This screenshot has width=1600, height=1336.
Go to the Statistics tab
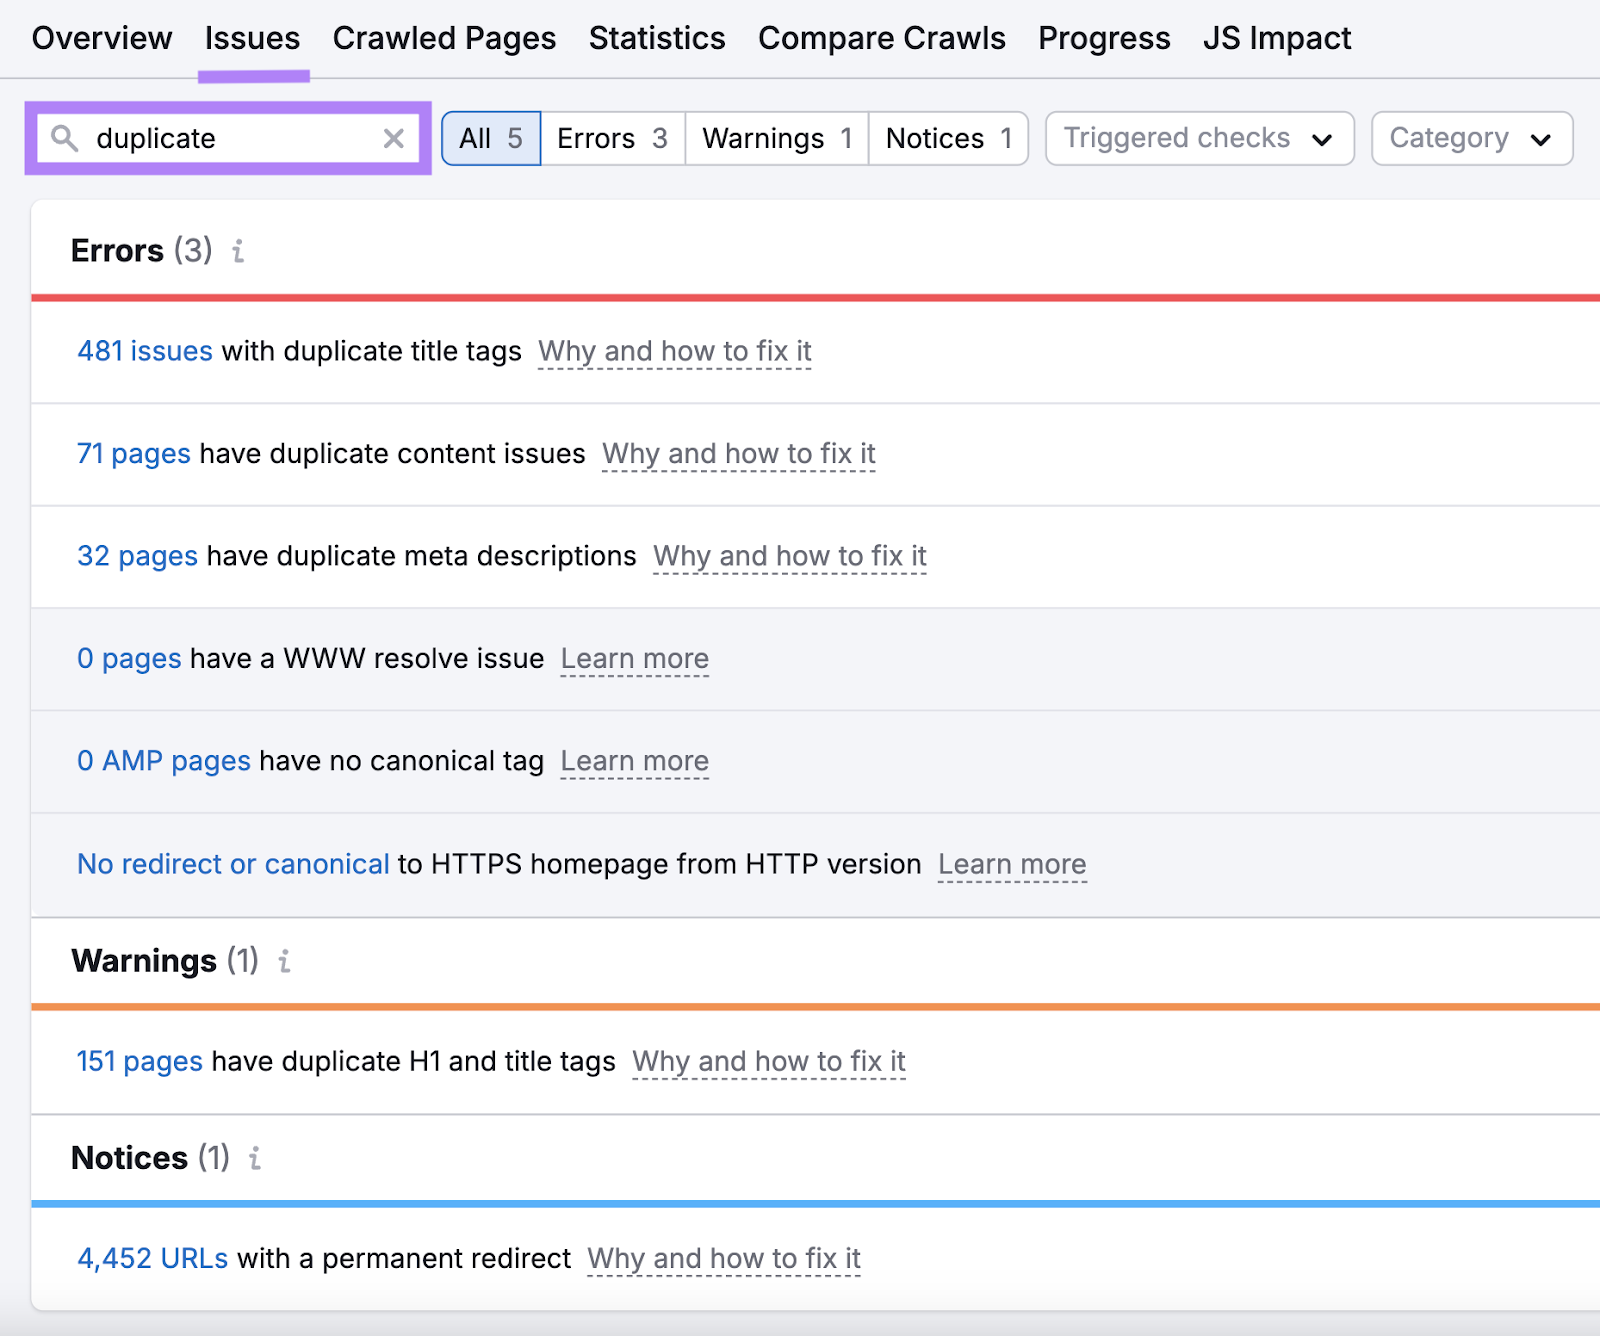click(656, 38)
